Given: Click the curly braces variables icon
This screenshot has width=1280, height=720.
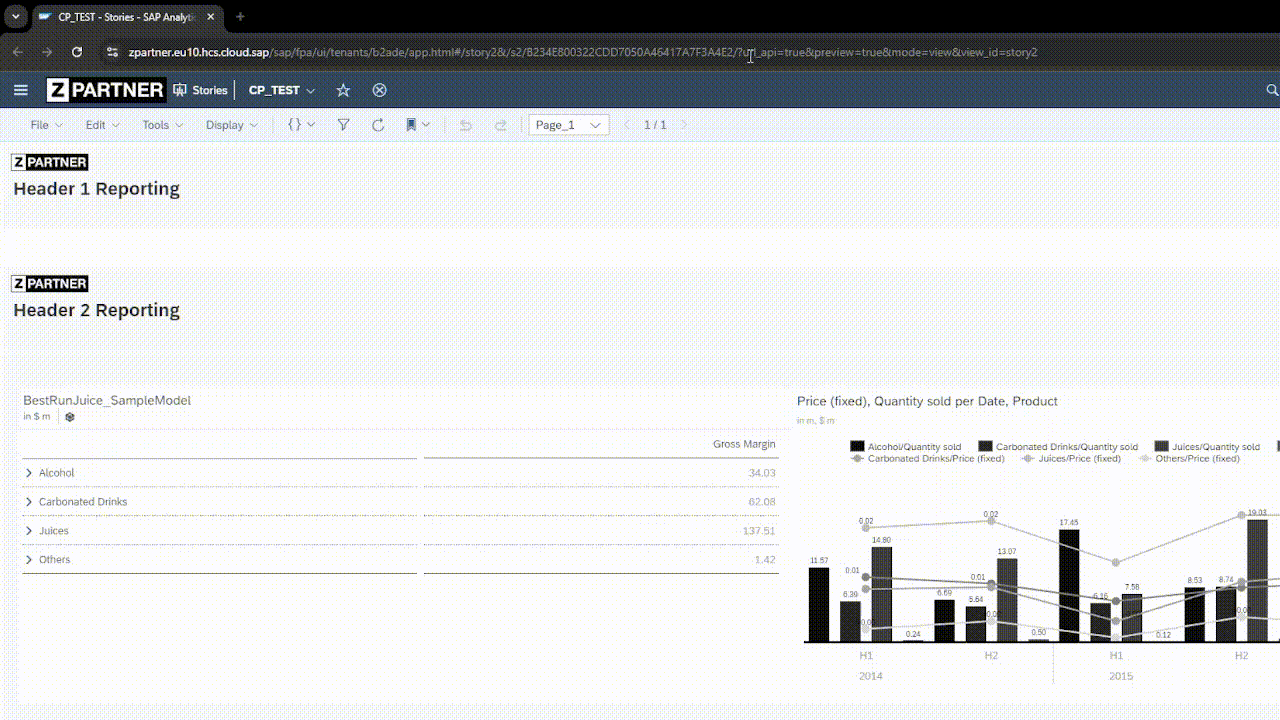Looking at the screenshot, I should (x=295, y=125).
